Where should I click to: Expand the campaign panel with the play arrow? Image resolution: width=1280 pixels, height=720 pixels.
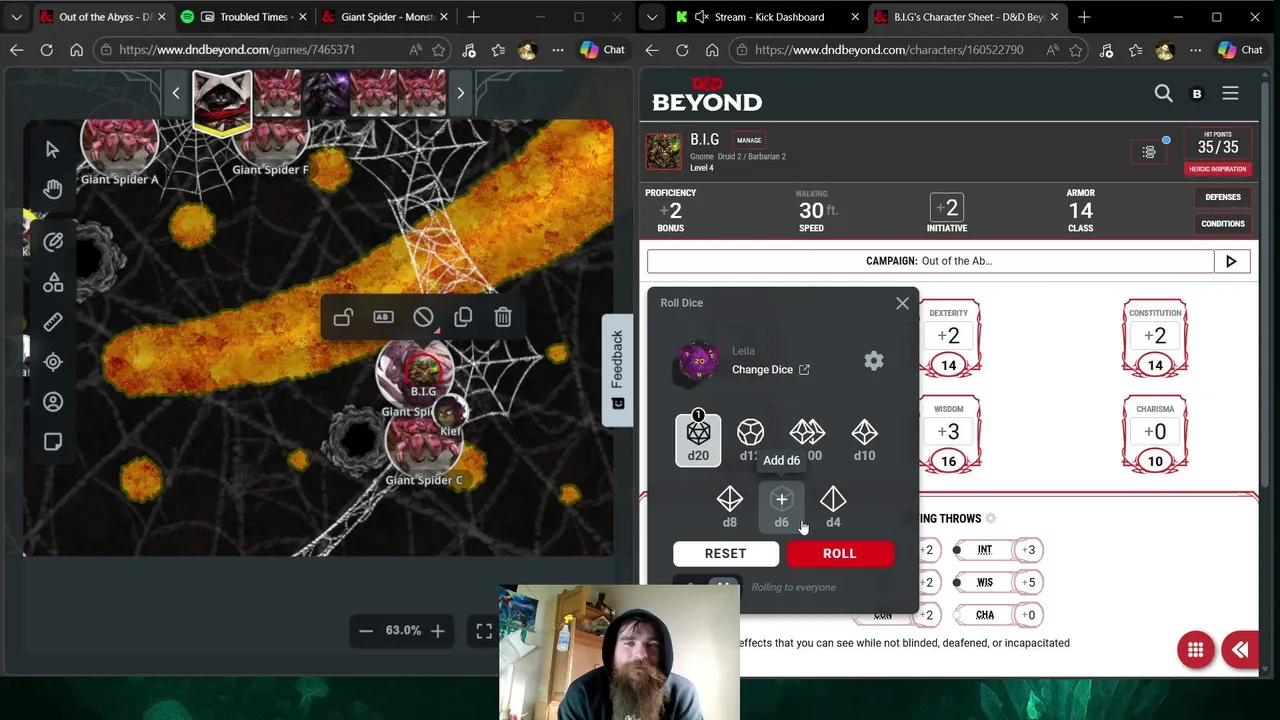(x=1231, y=261)
